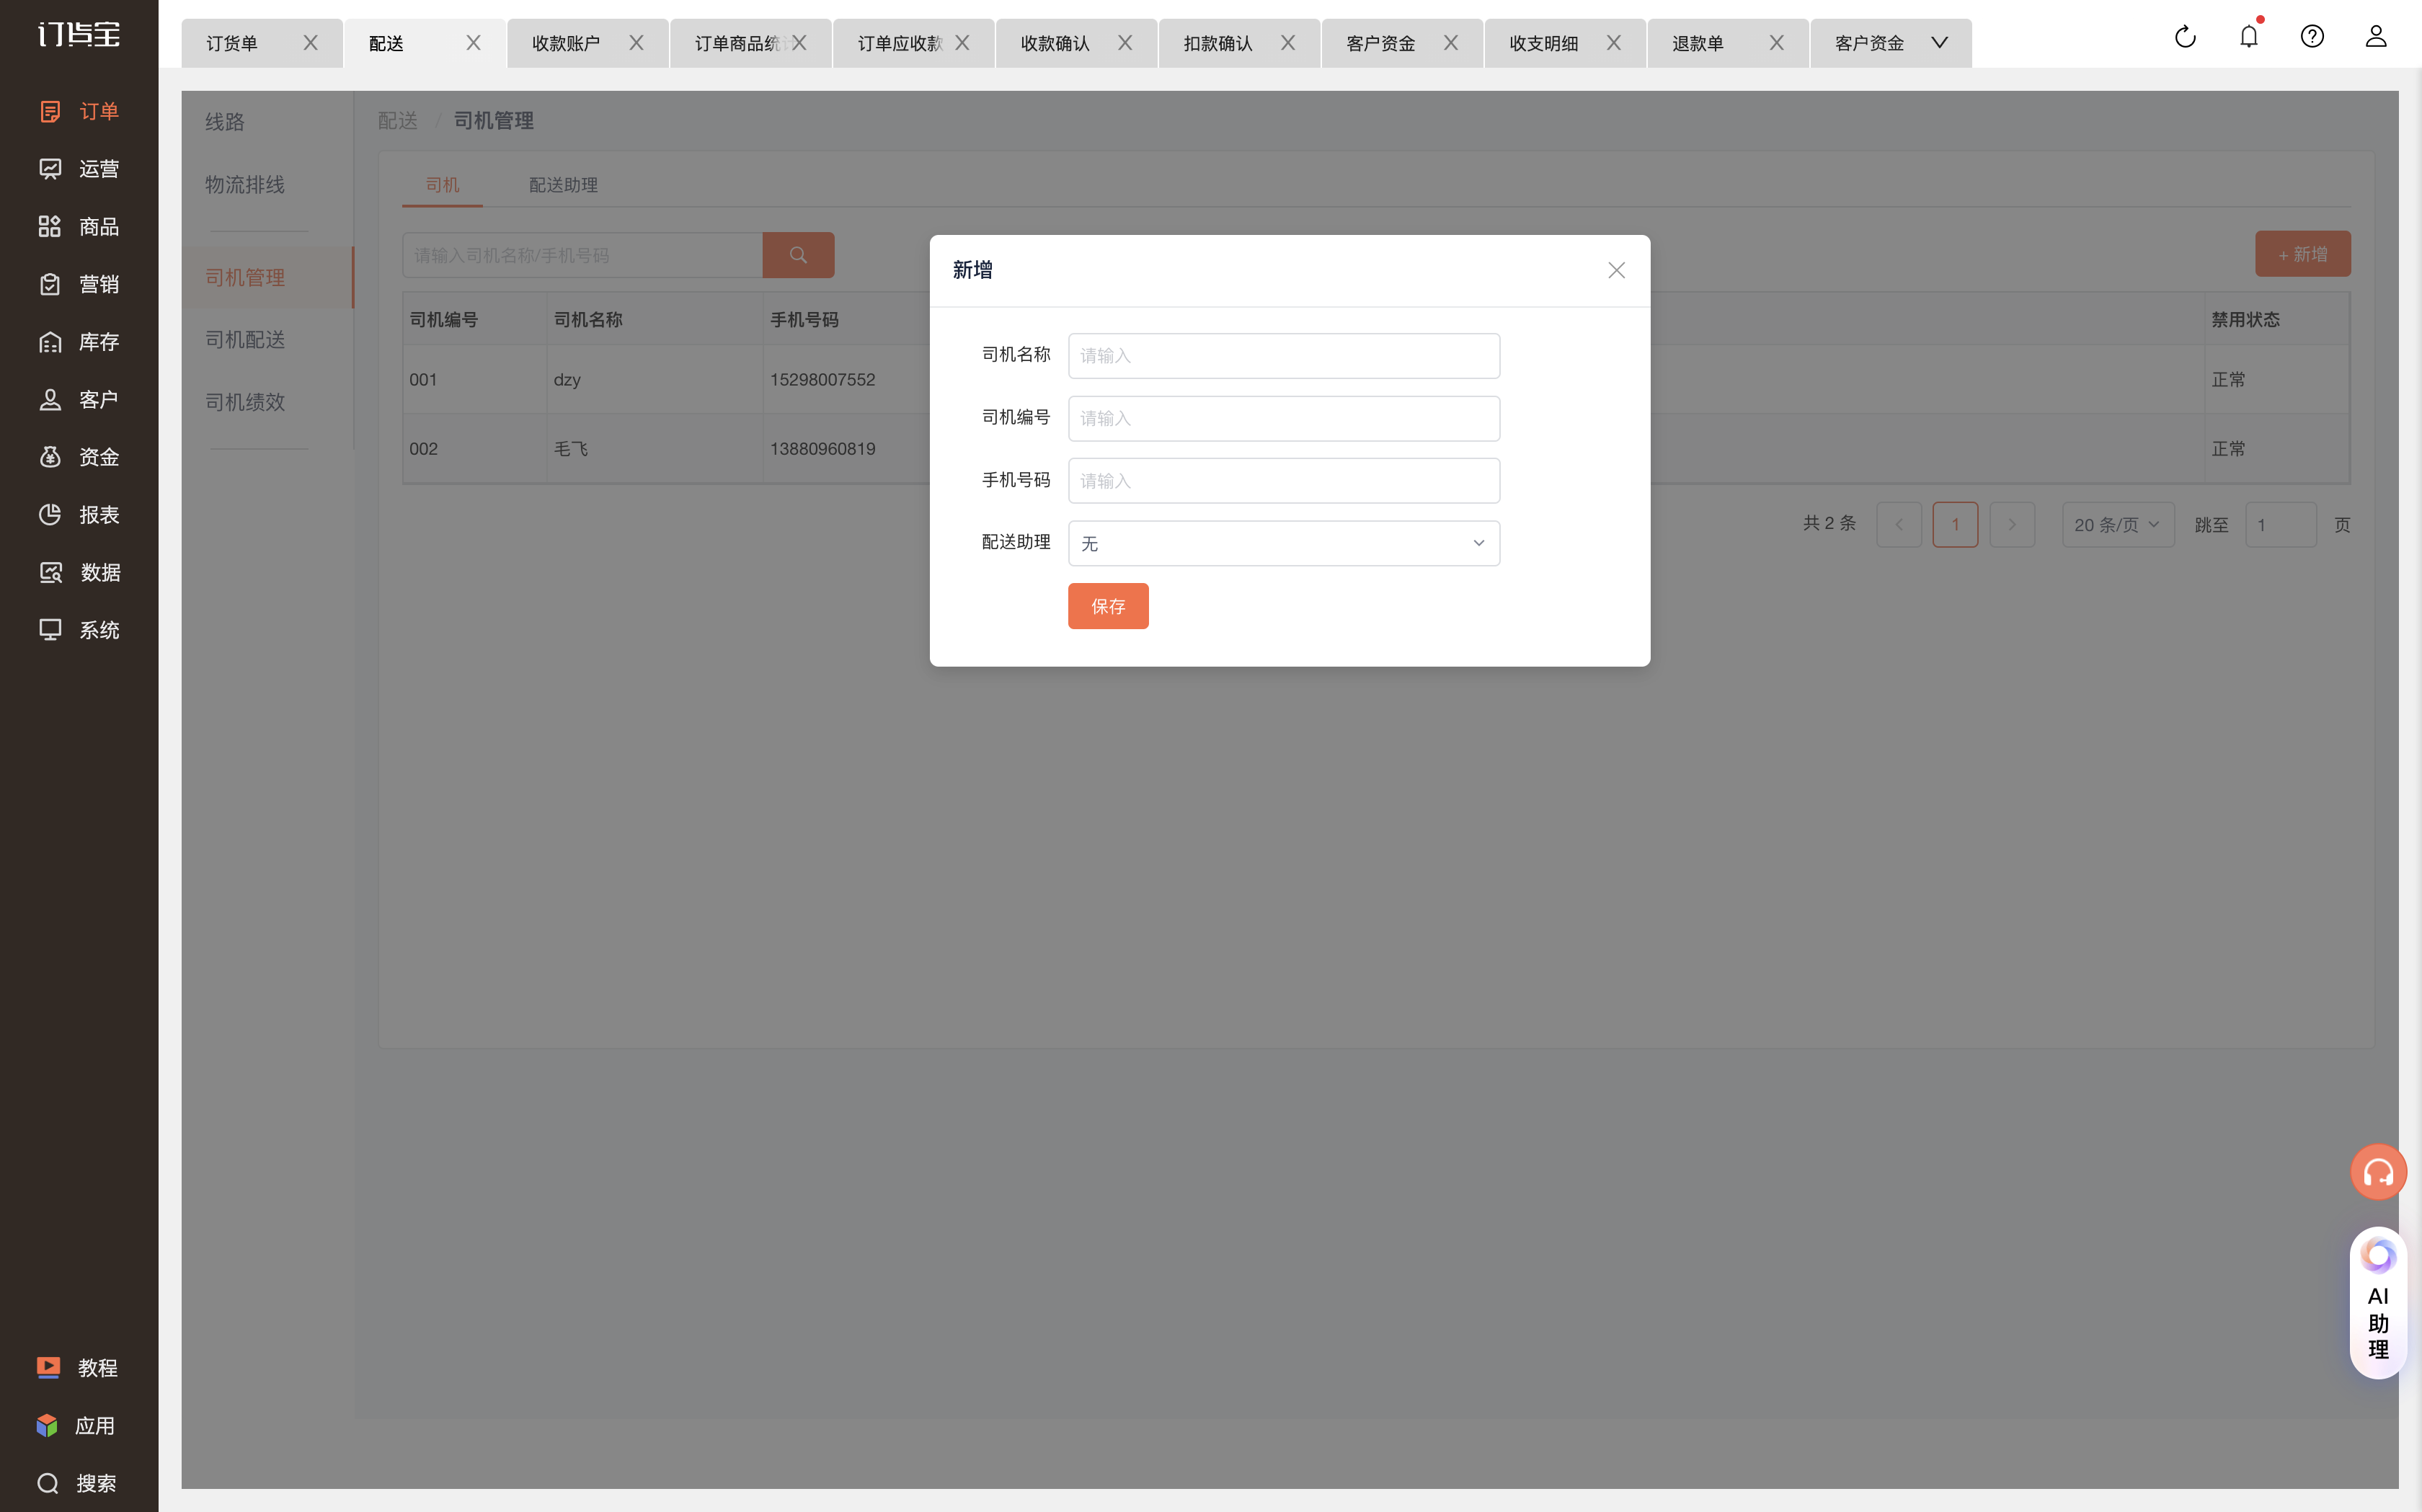The height and width of the screenshot is (1512, 2422).
Task: Click the customer service headset icon
Action: click(2378, 1171)
